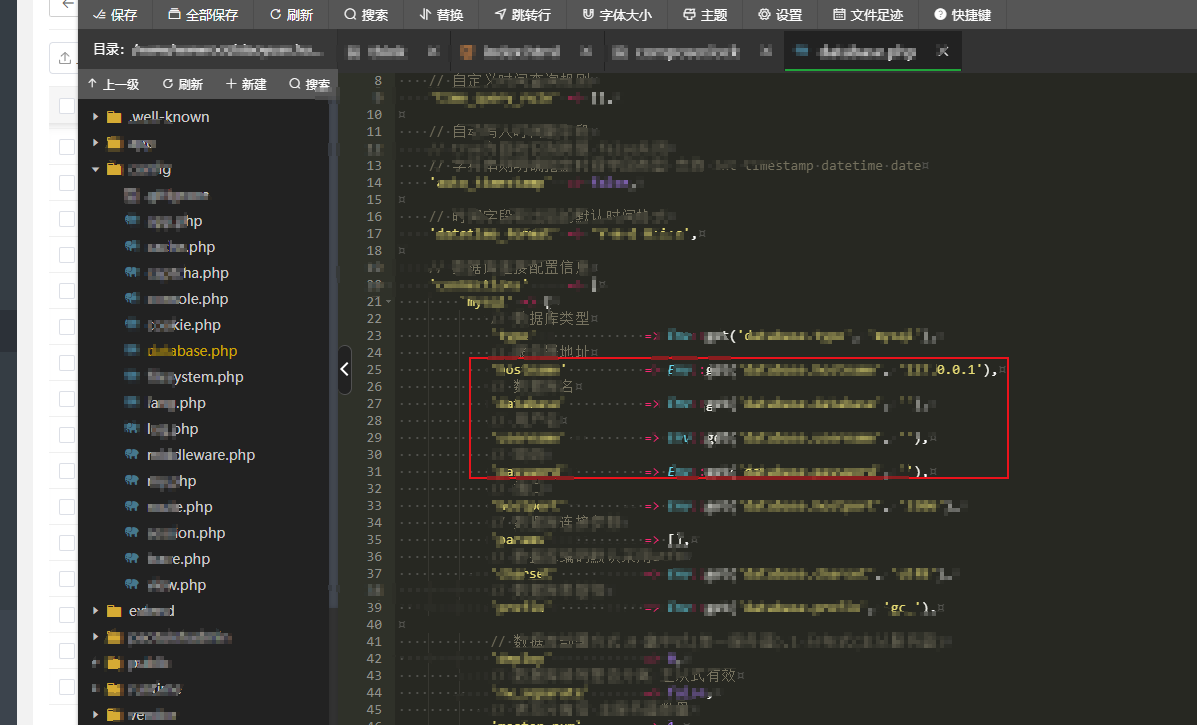The image size is (1197, 725).
Task: Click 跳转行 to jump to line
Action: coord(523,15)
